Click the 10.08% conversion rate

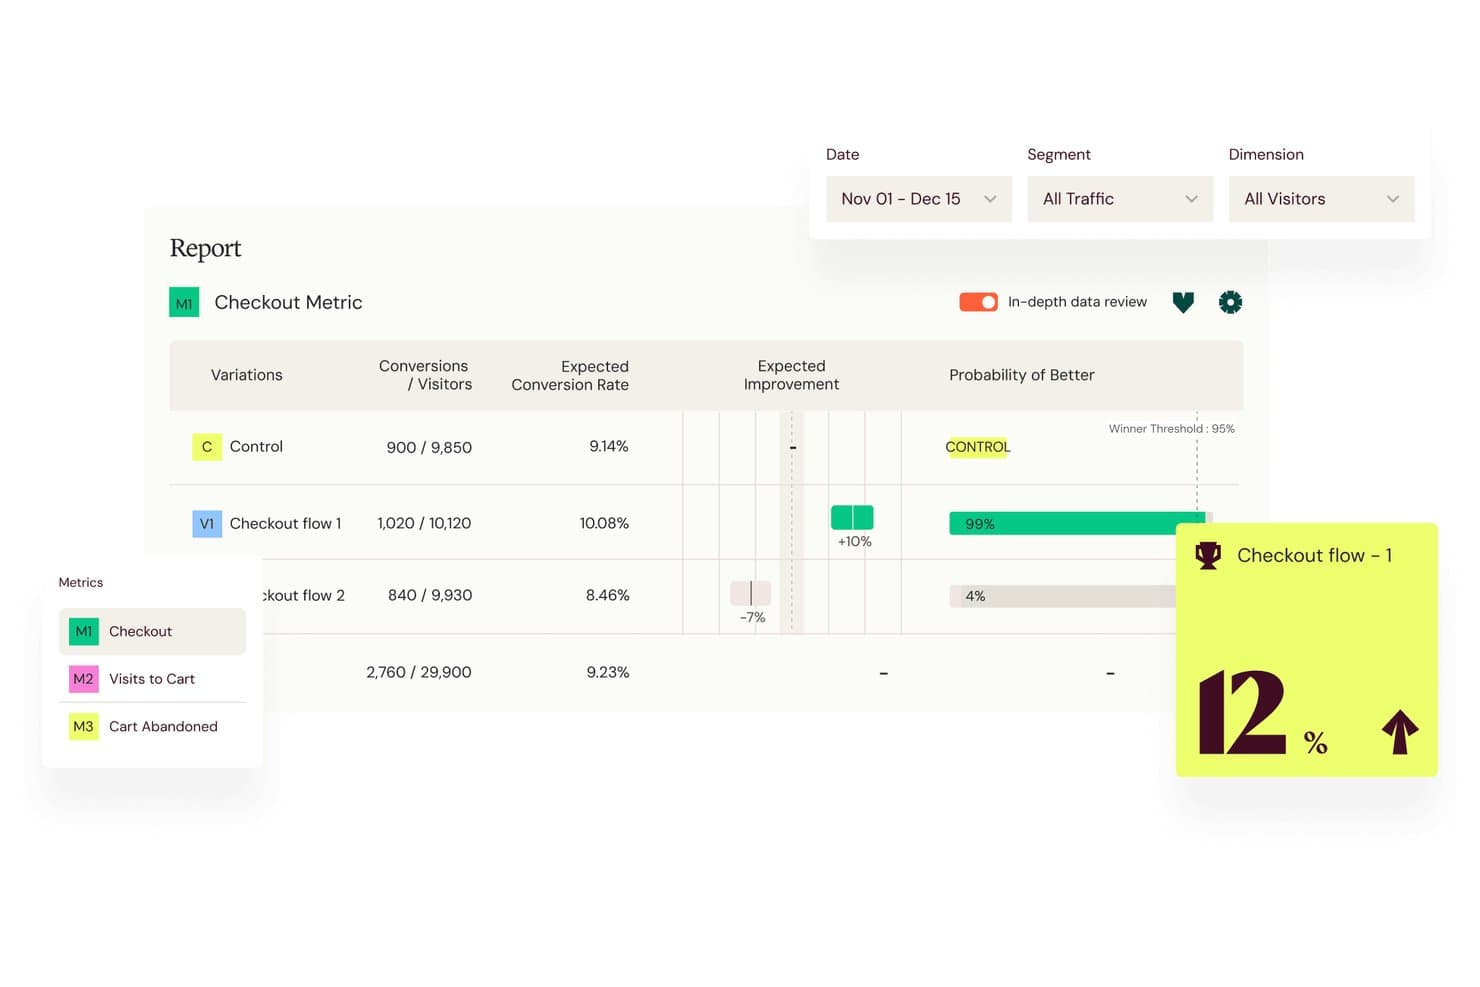604,523
